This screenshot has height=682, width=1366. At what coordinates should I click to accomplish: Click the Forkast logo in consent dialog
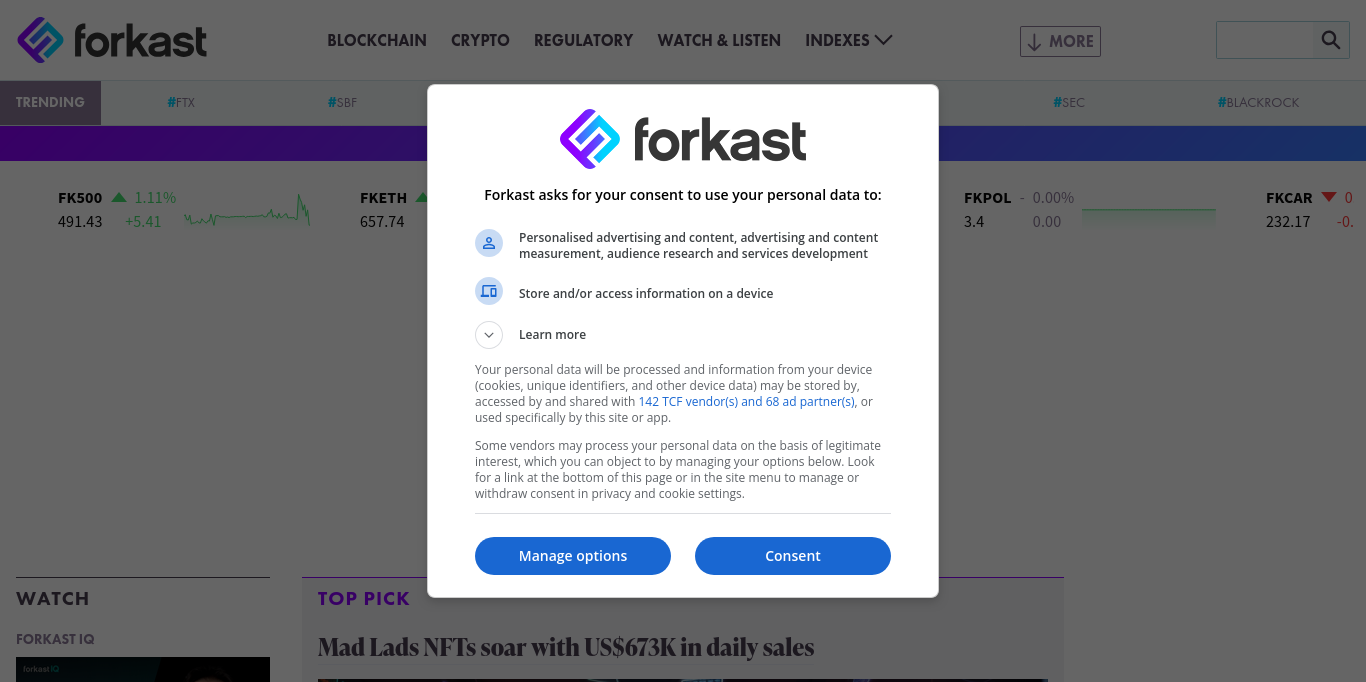pyautogui.click(x=683, y=139)
